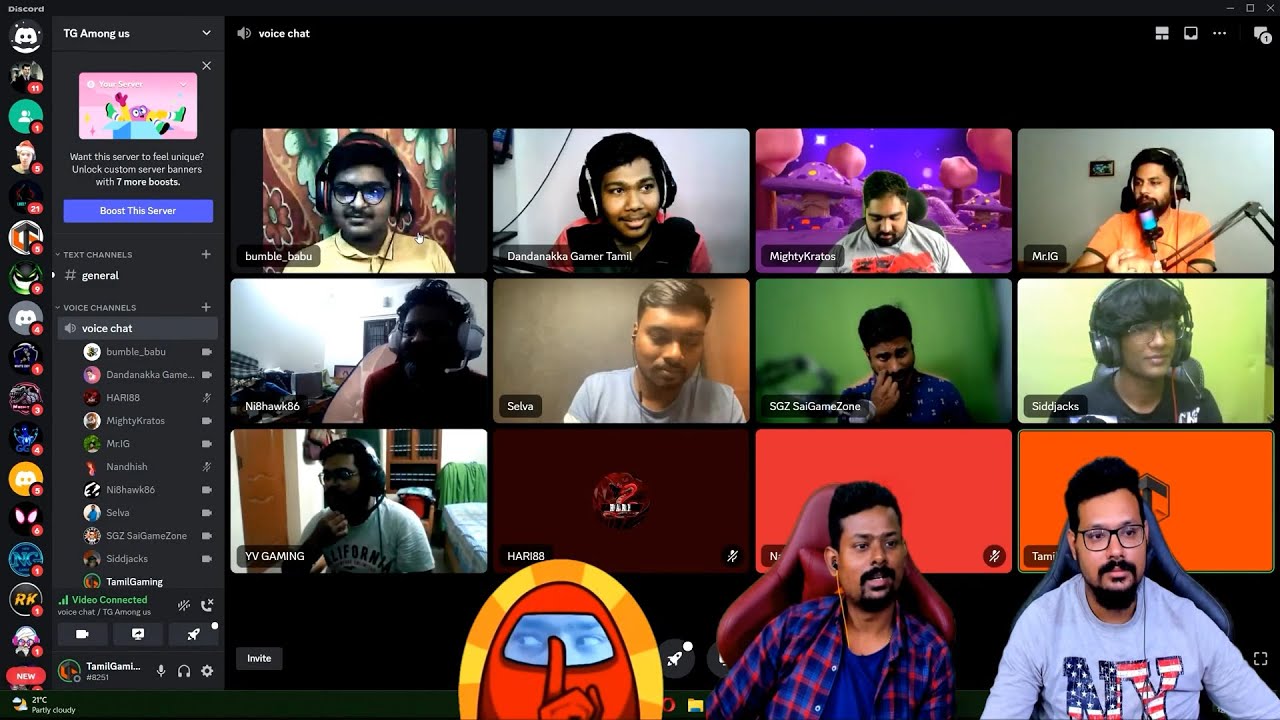The width and height of the screenshot is (1280, 720).
Task: Open user settings gear
Action: (207, 671)
